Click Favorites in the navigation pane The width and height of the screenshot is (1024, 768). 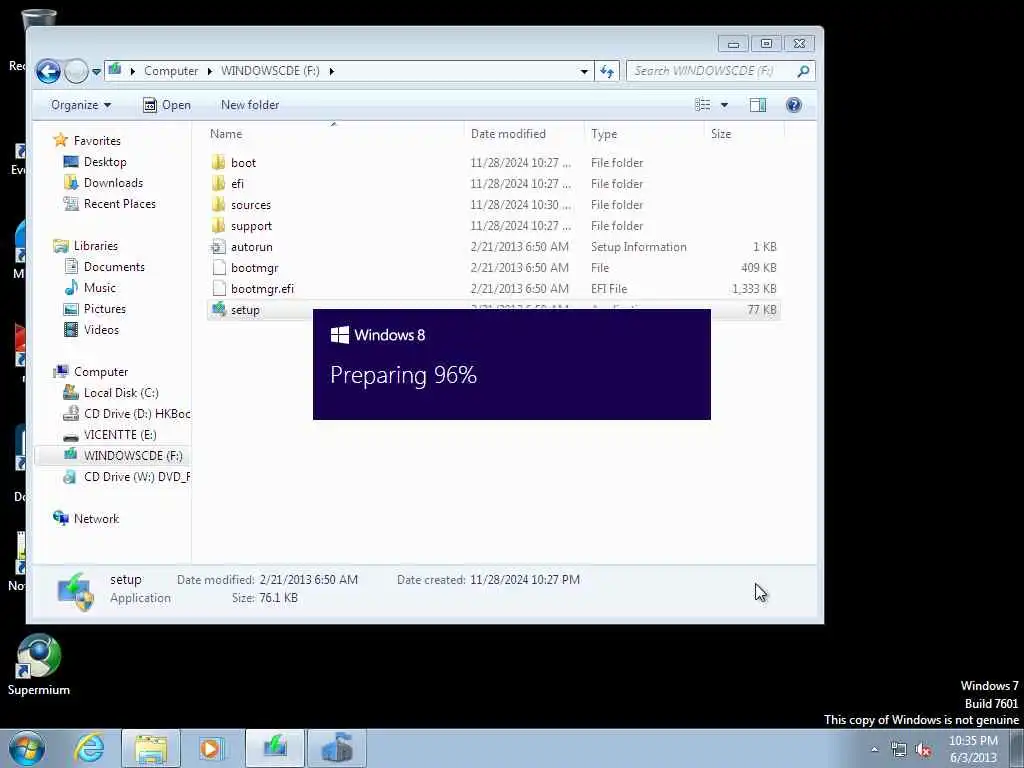[x=97, y=140]
